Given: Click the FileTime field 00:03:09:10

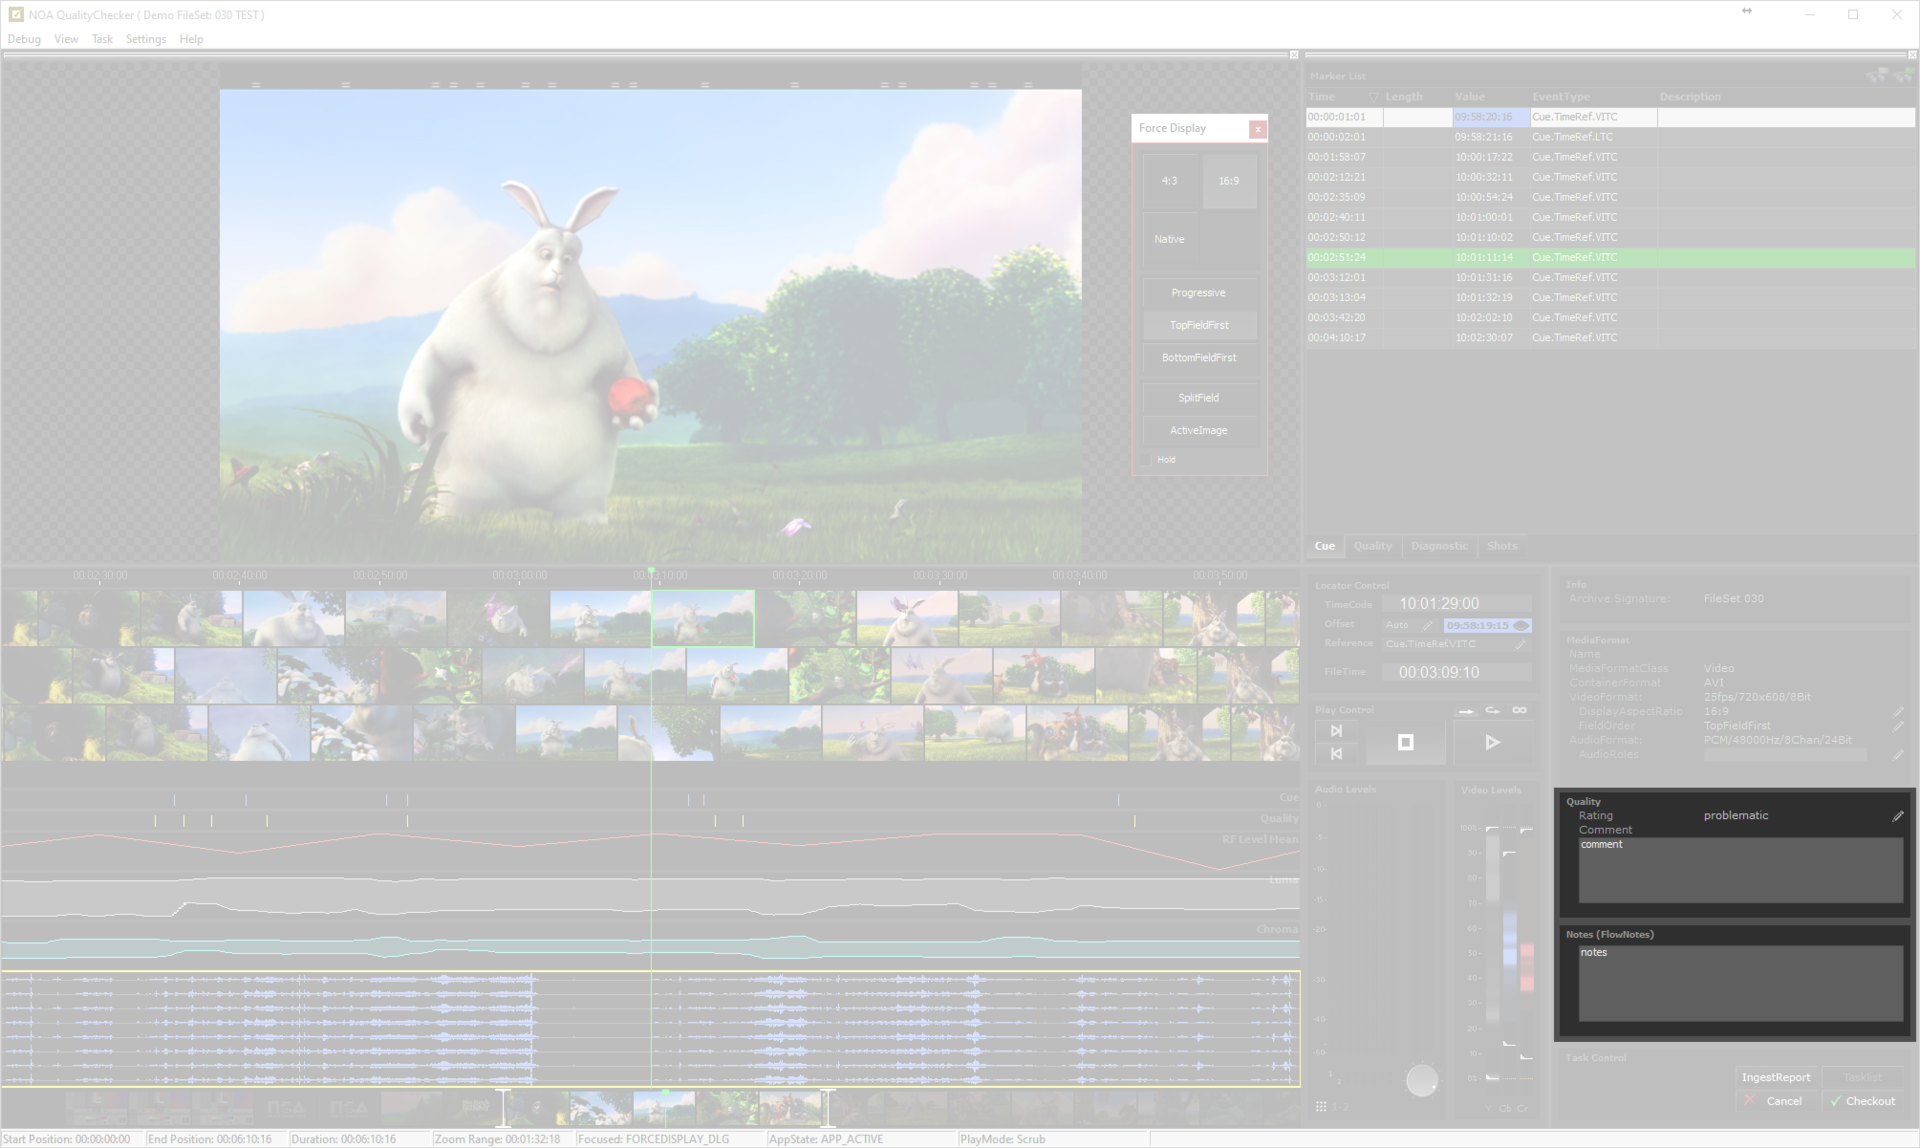Looking at the screenshot, I should pyautogui.click(x=1456, y=672).
